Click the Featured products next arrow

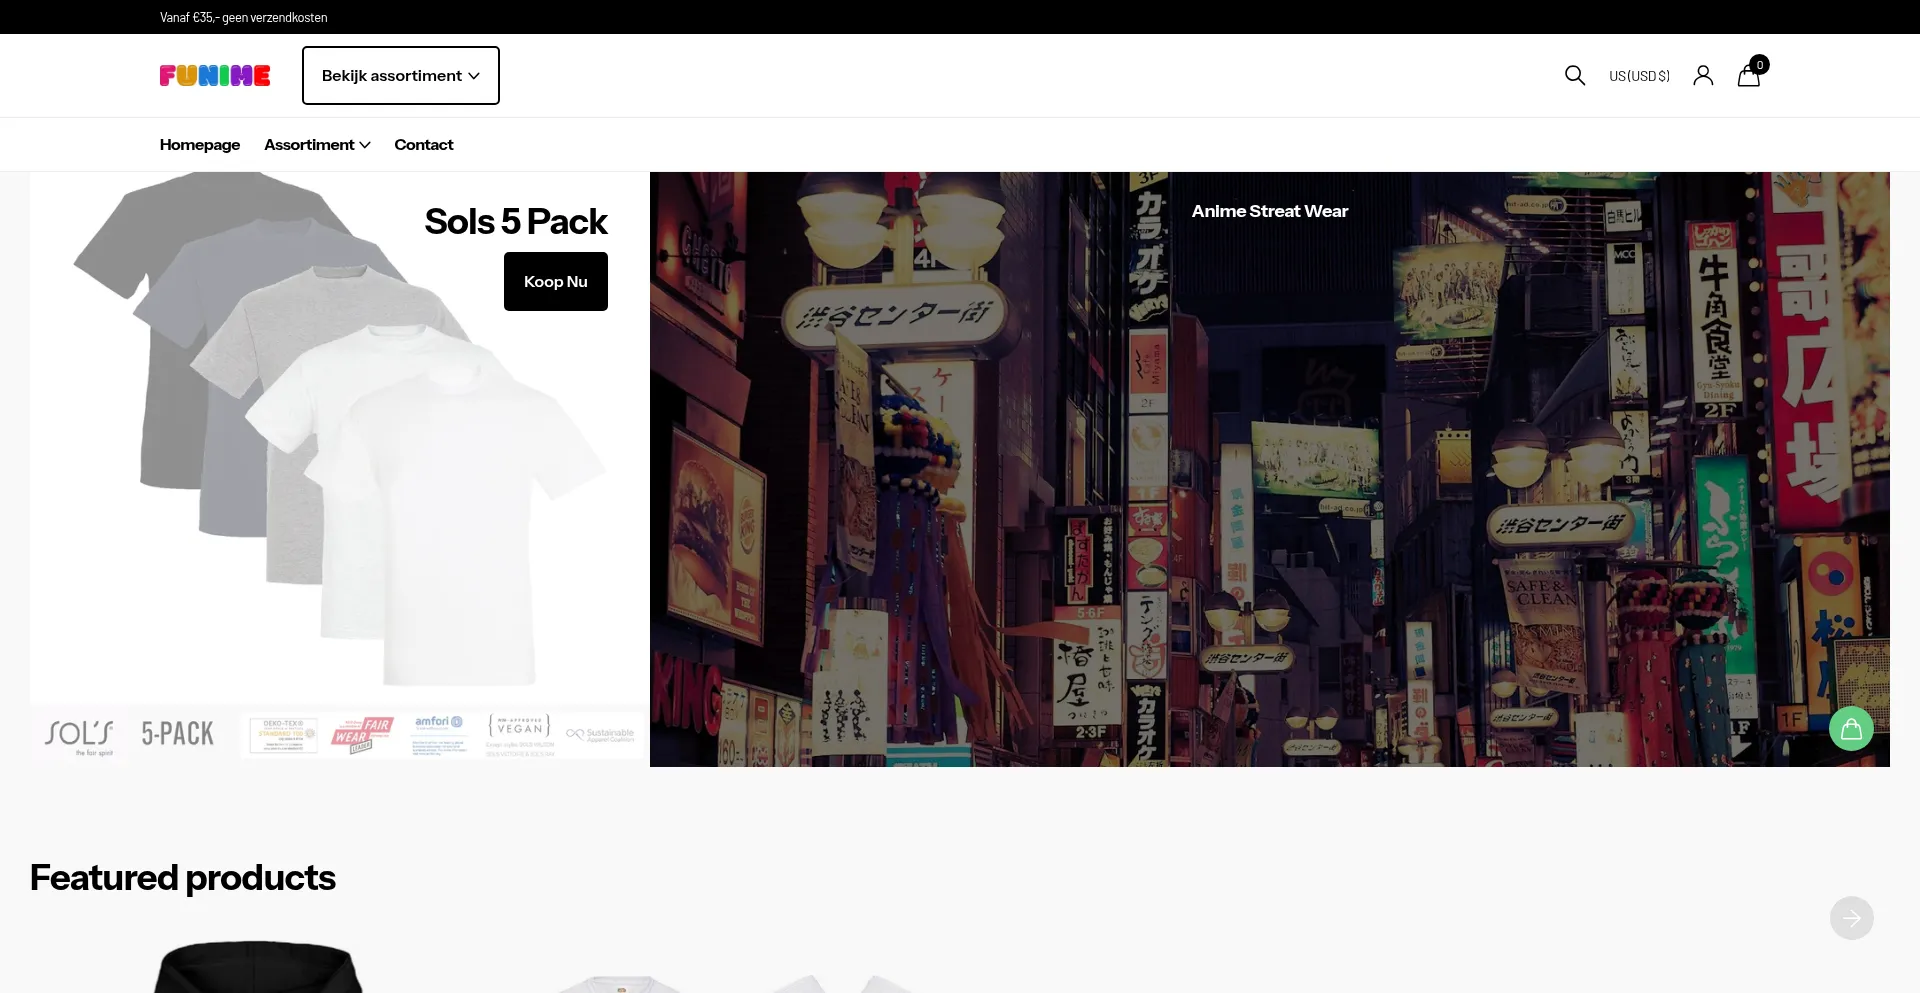pos(1851,918)
